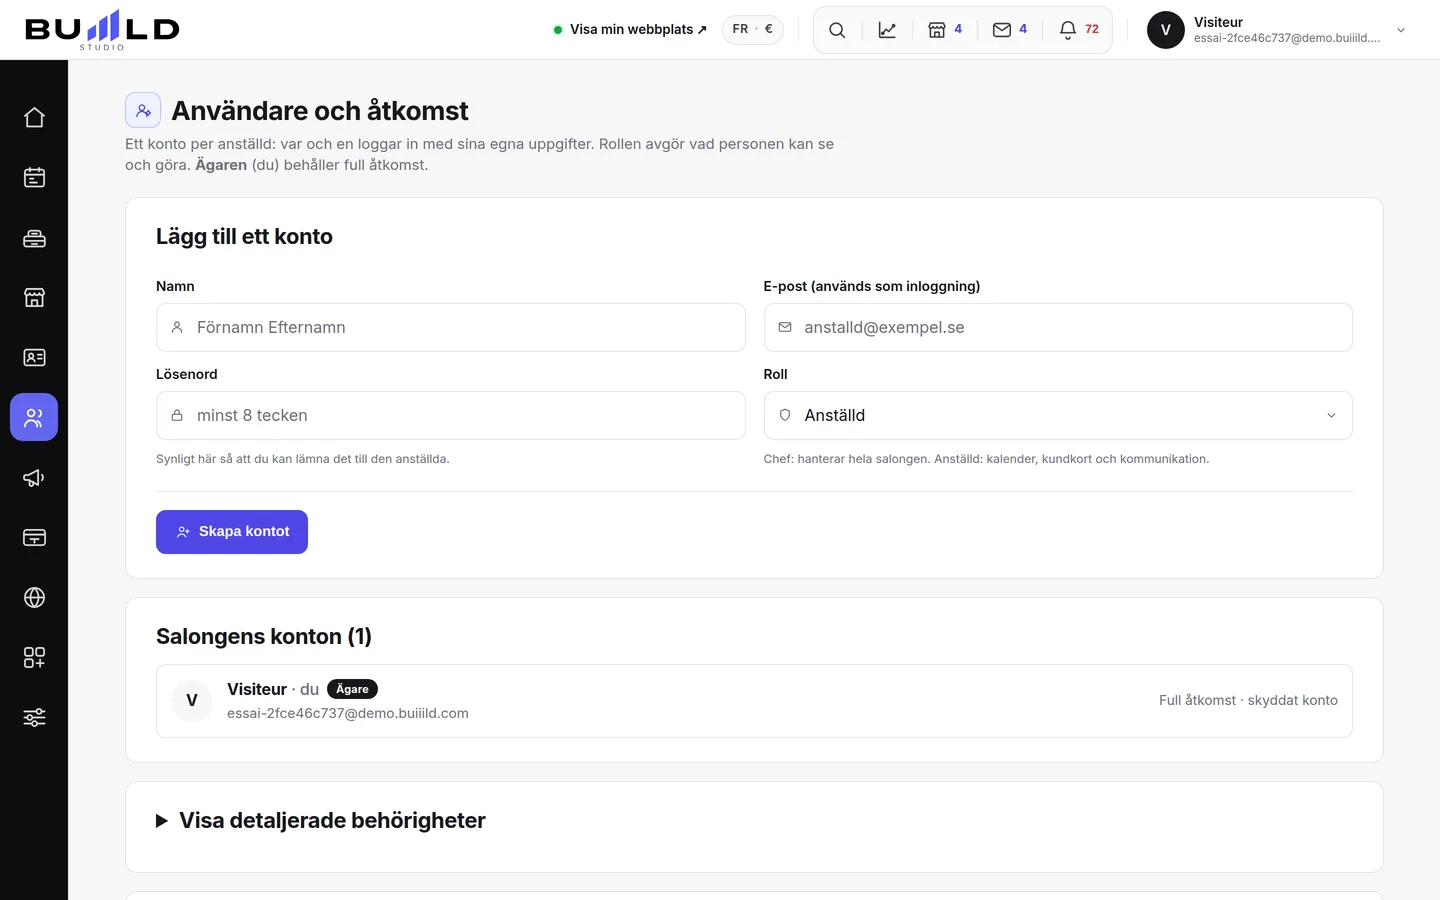Open the home icon in the sidebar

click(x=34, y=117)
